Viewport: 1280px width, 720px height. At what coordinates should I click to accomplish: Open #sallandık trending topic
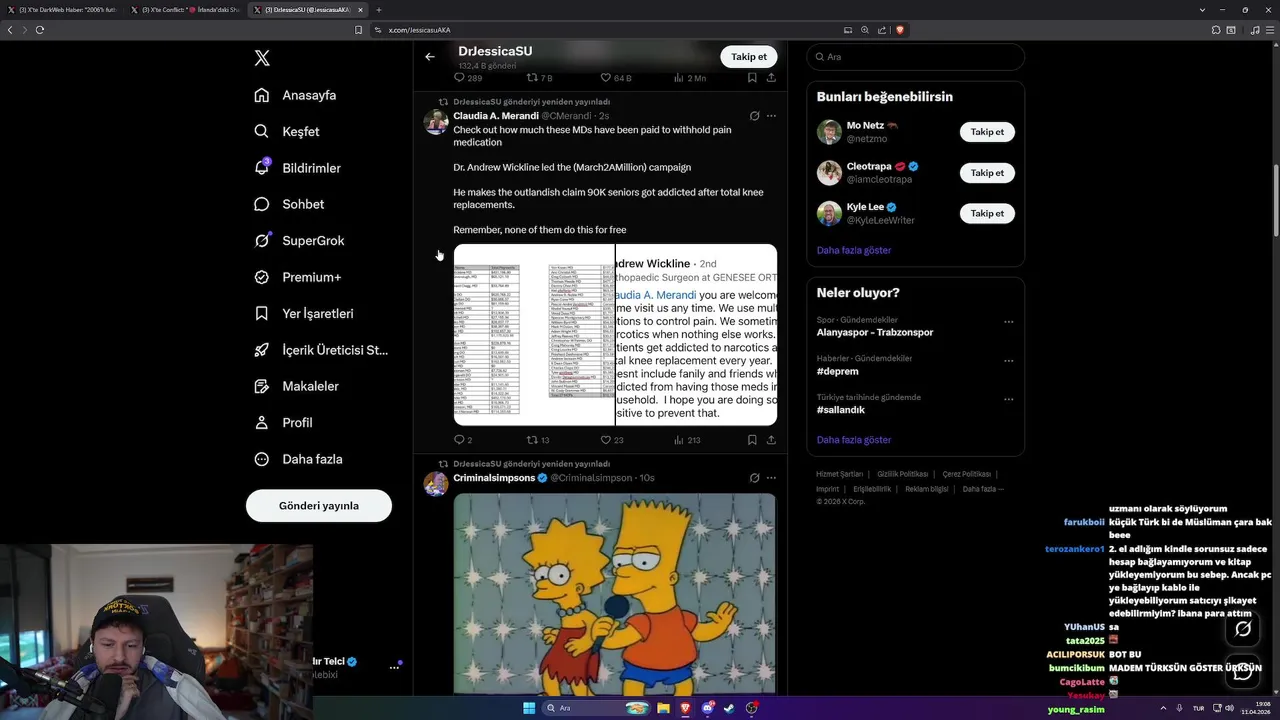point(841,410)
